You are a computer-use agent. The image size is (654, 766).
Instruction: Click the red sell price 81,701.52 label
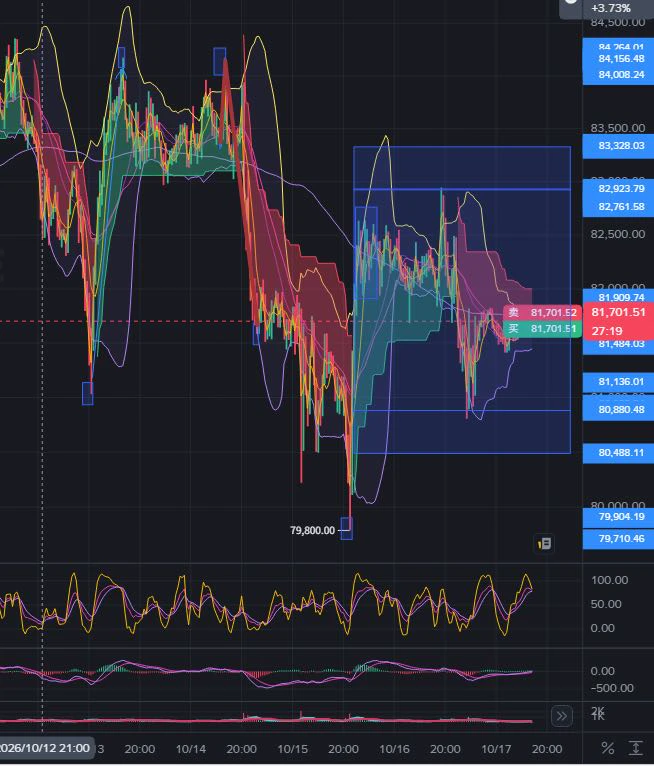[x=542, y=313]
